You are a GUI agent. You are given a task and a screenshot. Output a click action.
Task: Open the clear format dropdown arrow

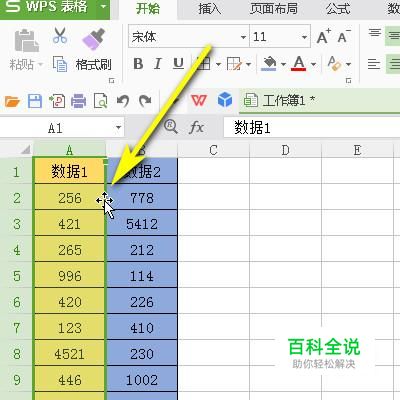click(x=349, y=64)
